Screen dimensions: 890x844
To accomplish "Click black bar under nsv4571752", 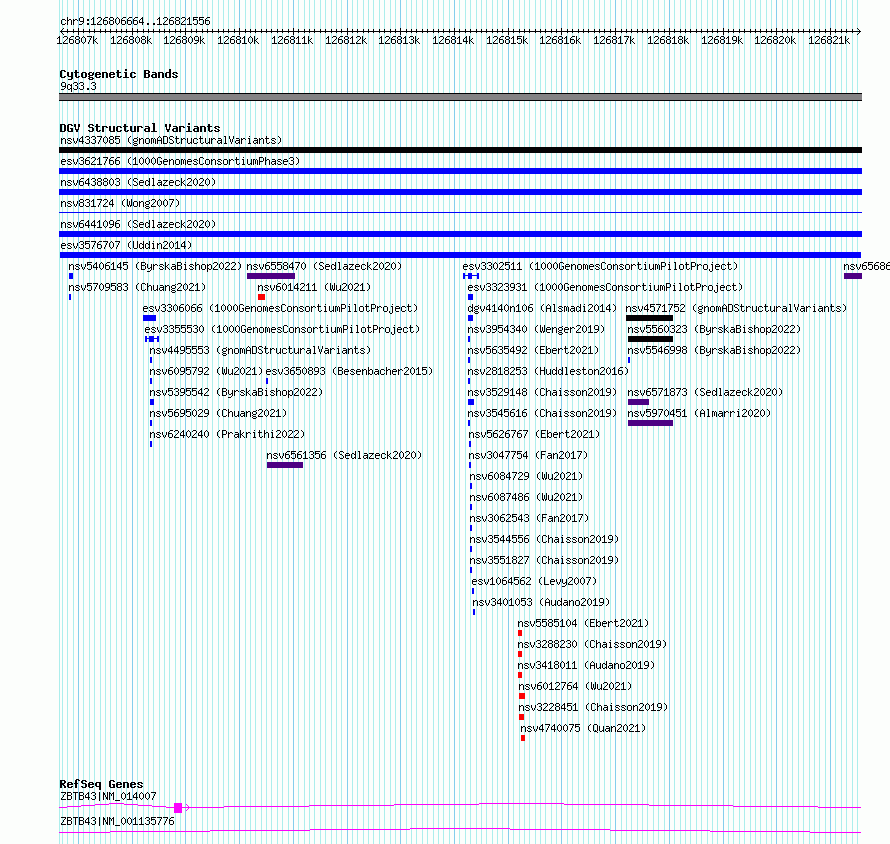I will tap(649, 318).
